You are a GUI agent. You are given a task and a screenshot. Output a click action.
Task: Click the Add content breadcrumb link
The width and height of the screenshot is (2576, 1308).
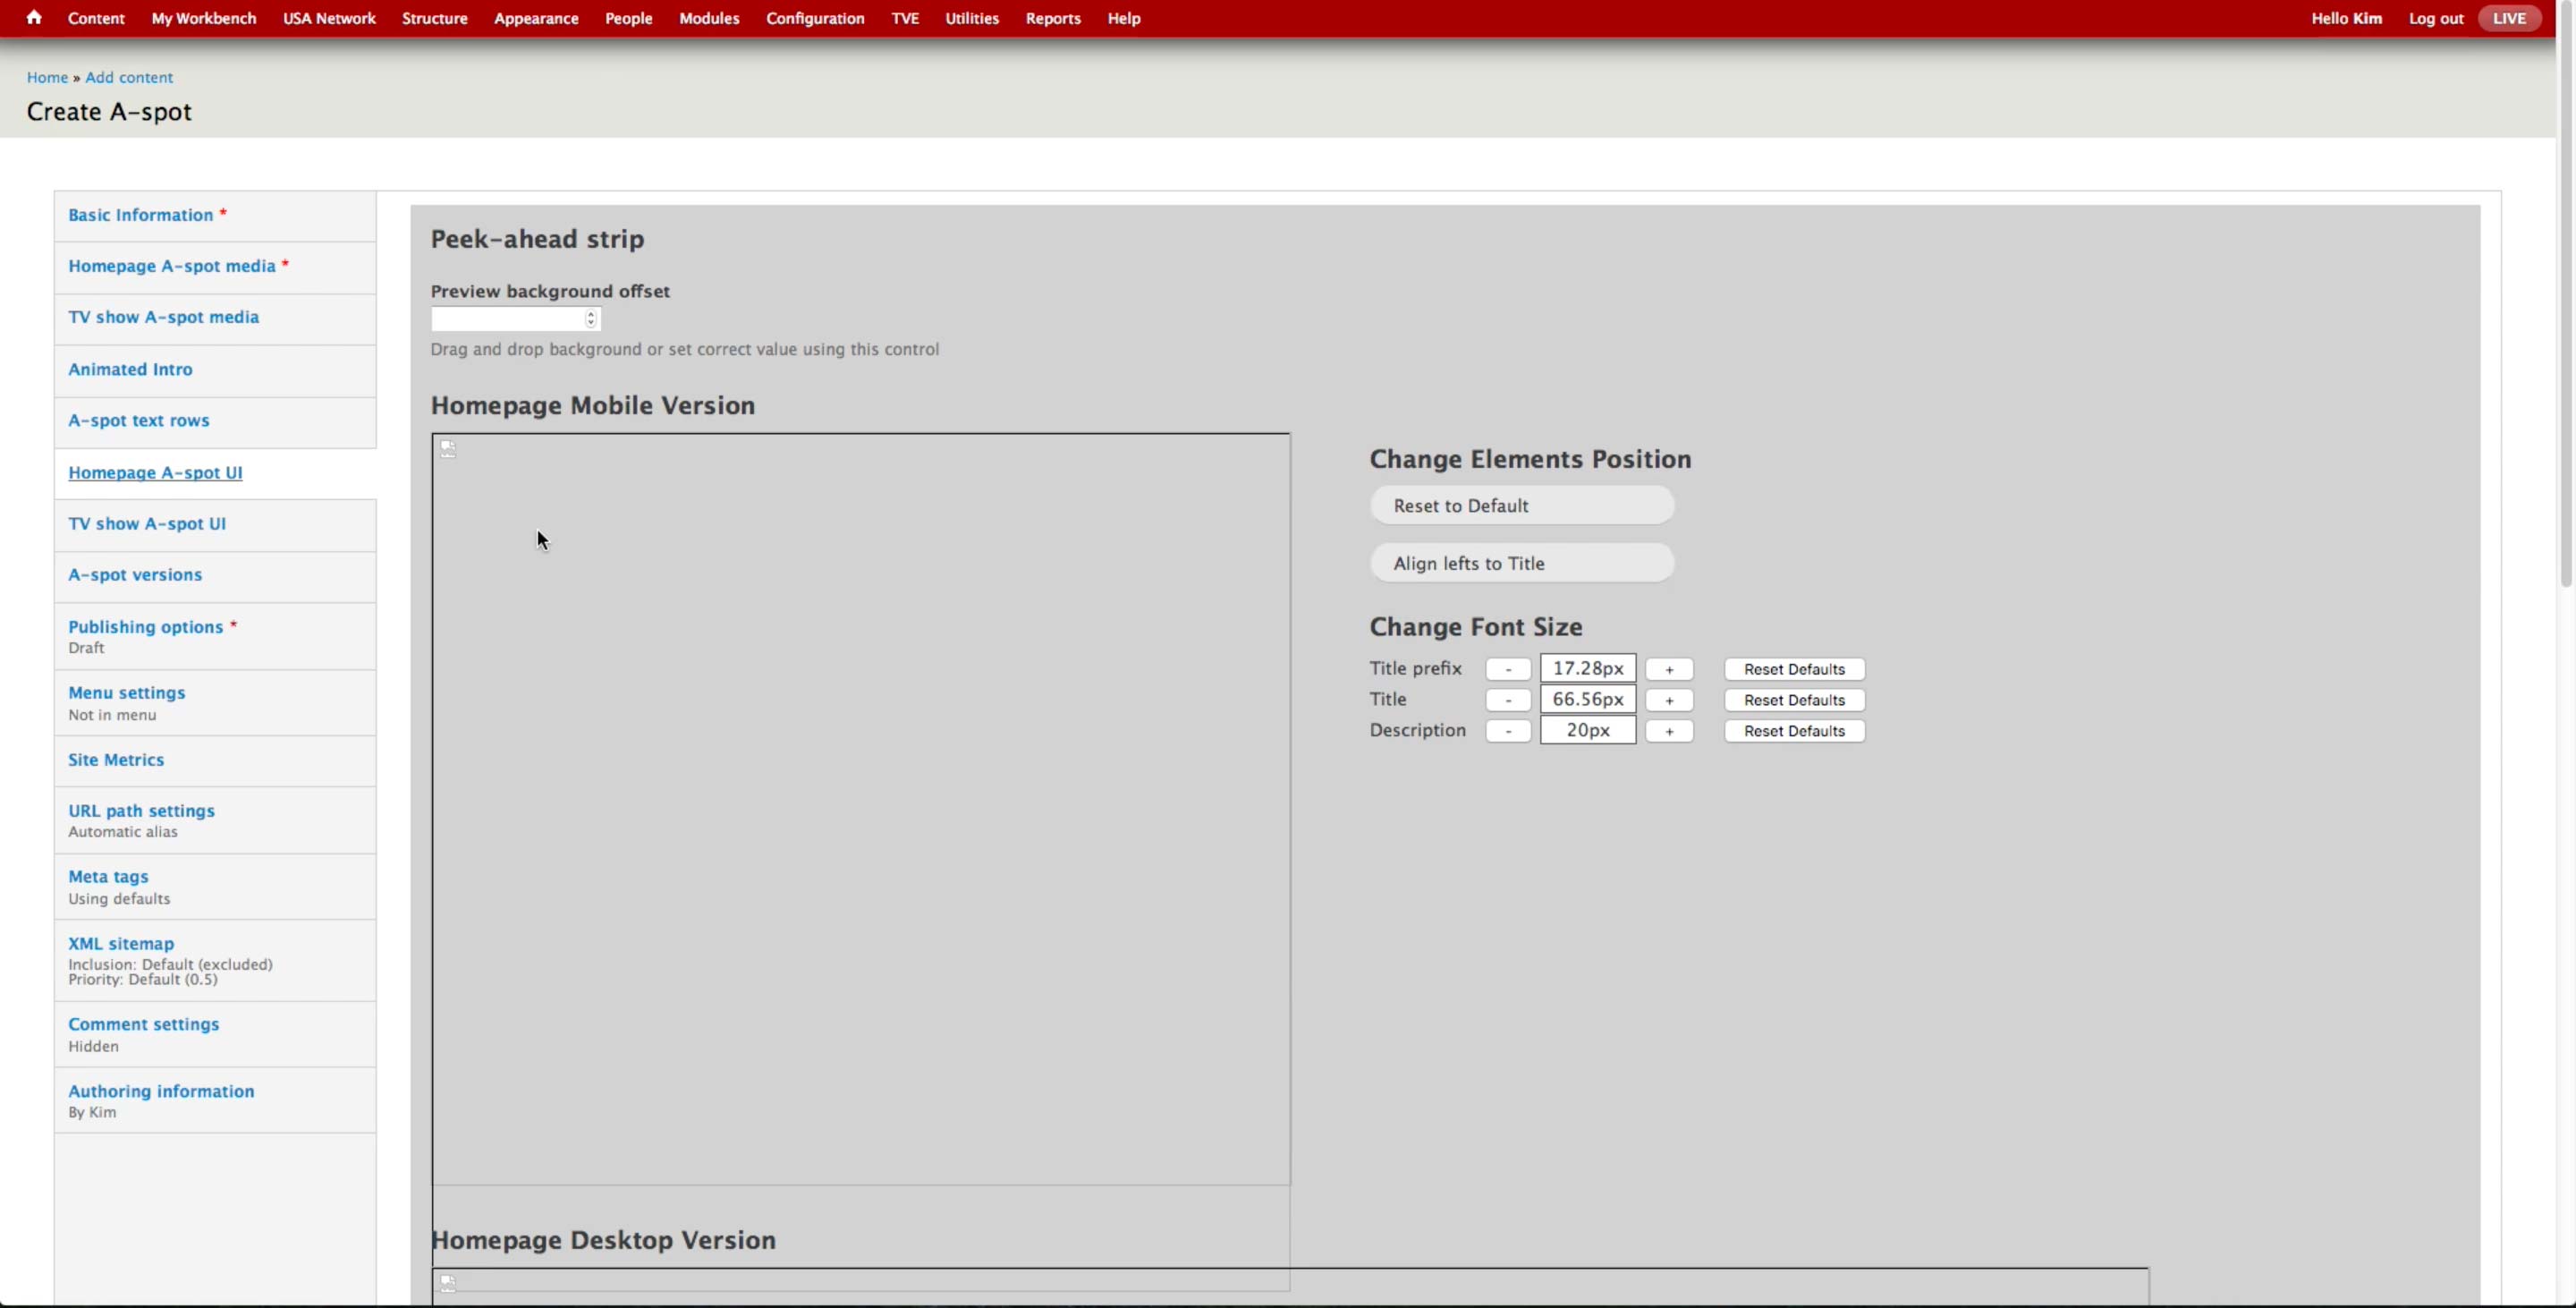(128, 77)
